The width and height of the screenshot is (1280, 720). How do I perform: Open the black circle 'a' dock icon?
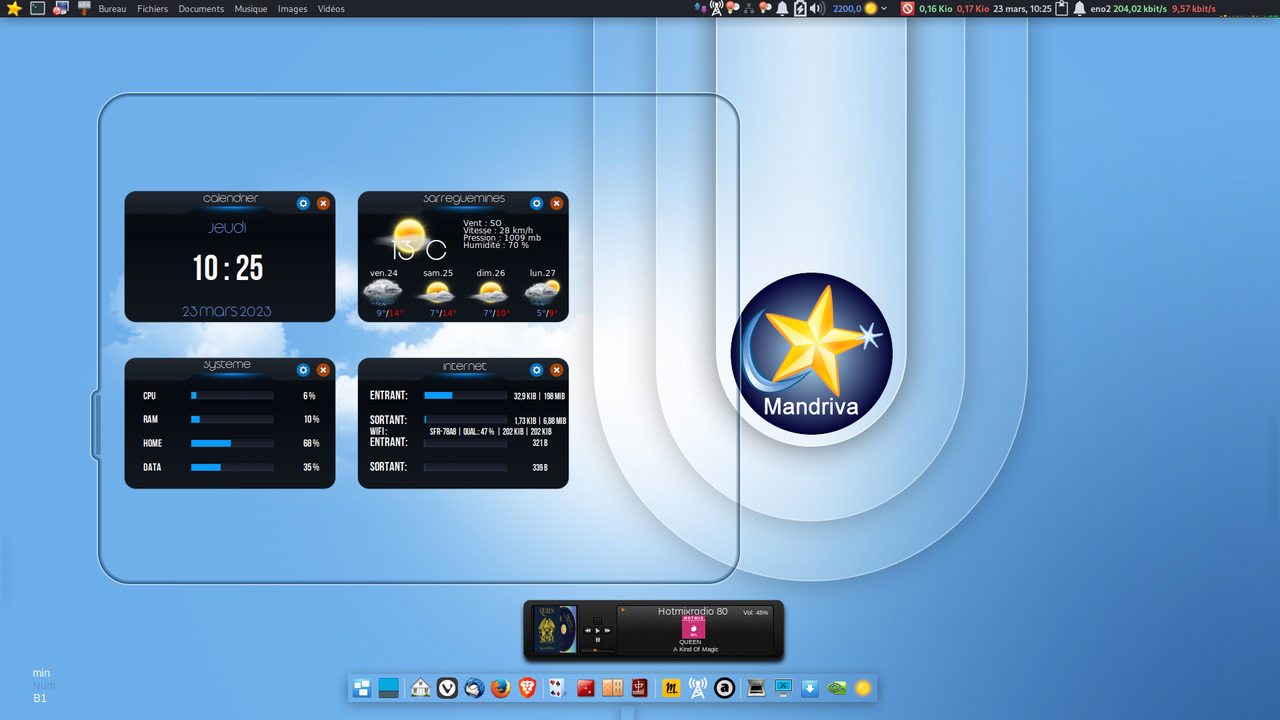coord(725,688)
